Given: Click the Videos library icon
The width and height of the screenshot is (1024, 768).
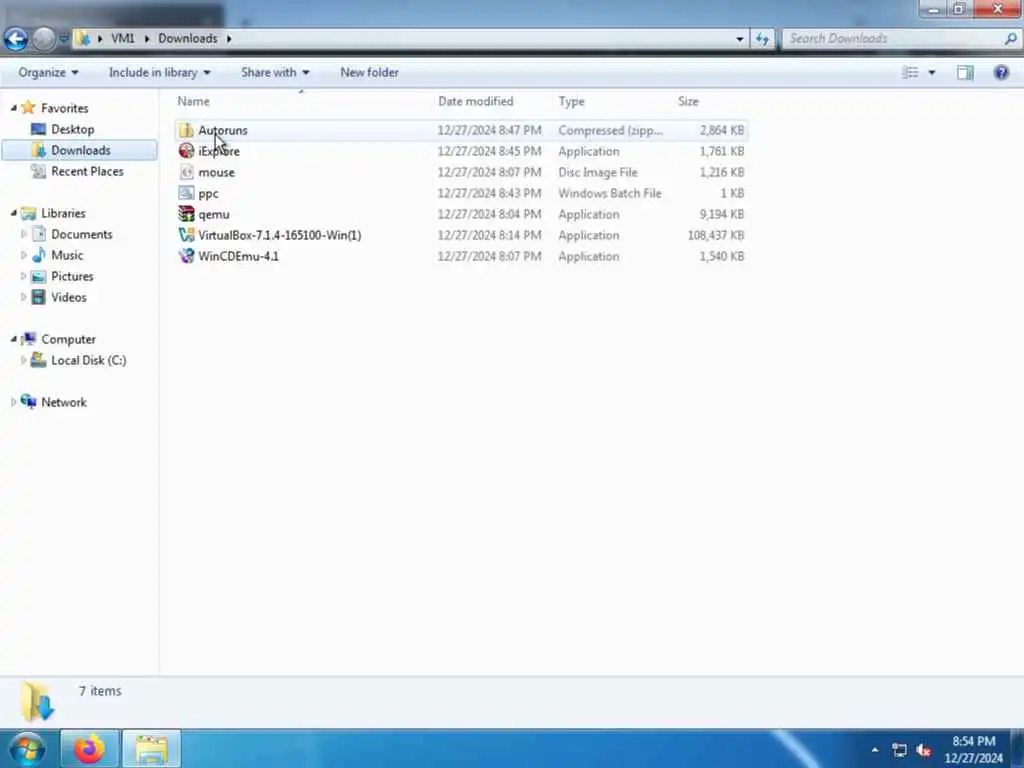Looking at the screenshot, I should coord(39,297).
